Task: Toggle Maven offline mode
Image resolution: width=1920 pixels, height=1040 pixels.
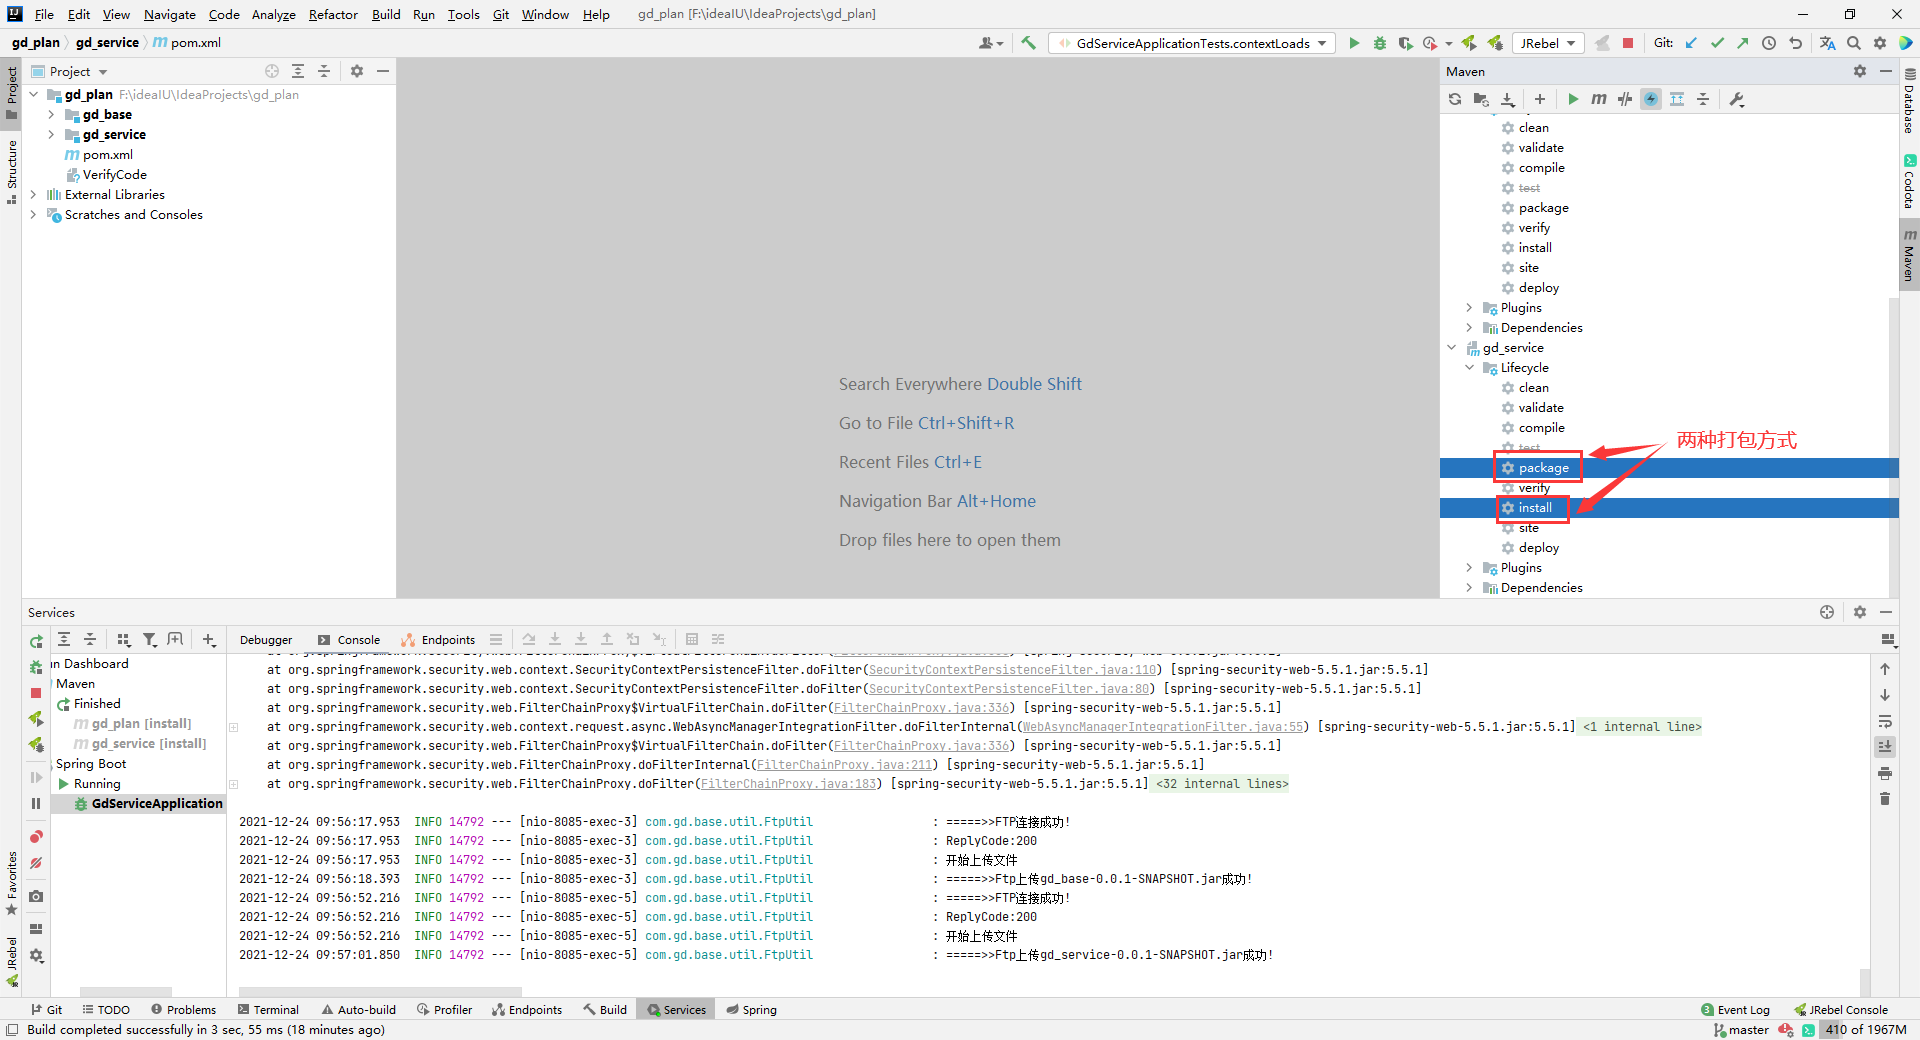Action: point(1625,99)
